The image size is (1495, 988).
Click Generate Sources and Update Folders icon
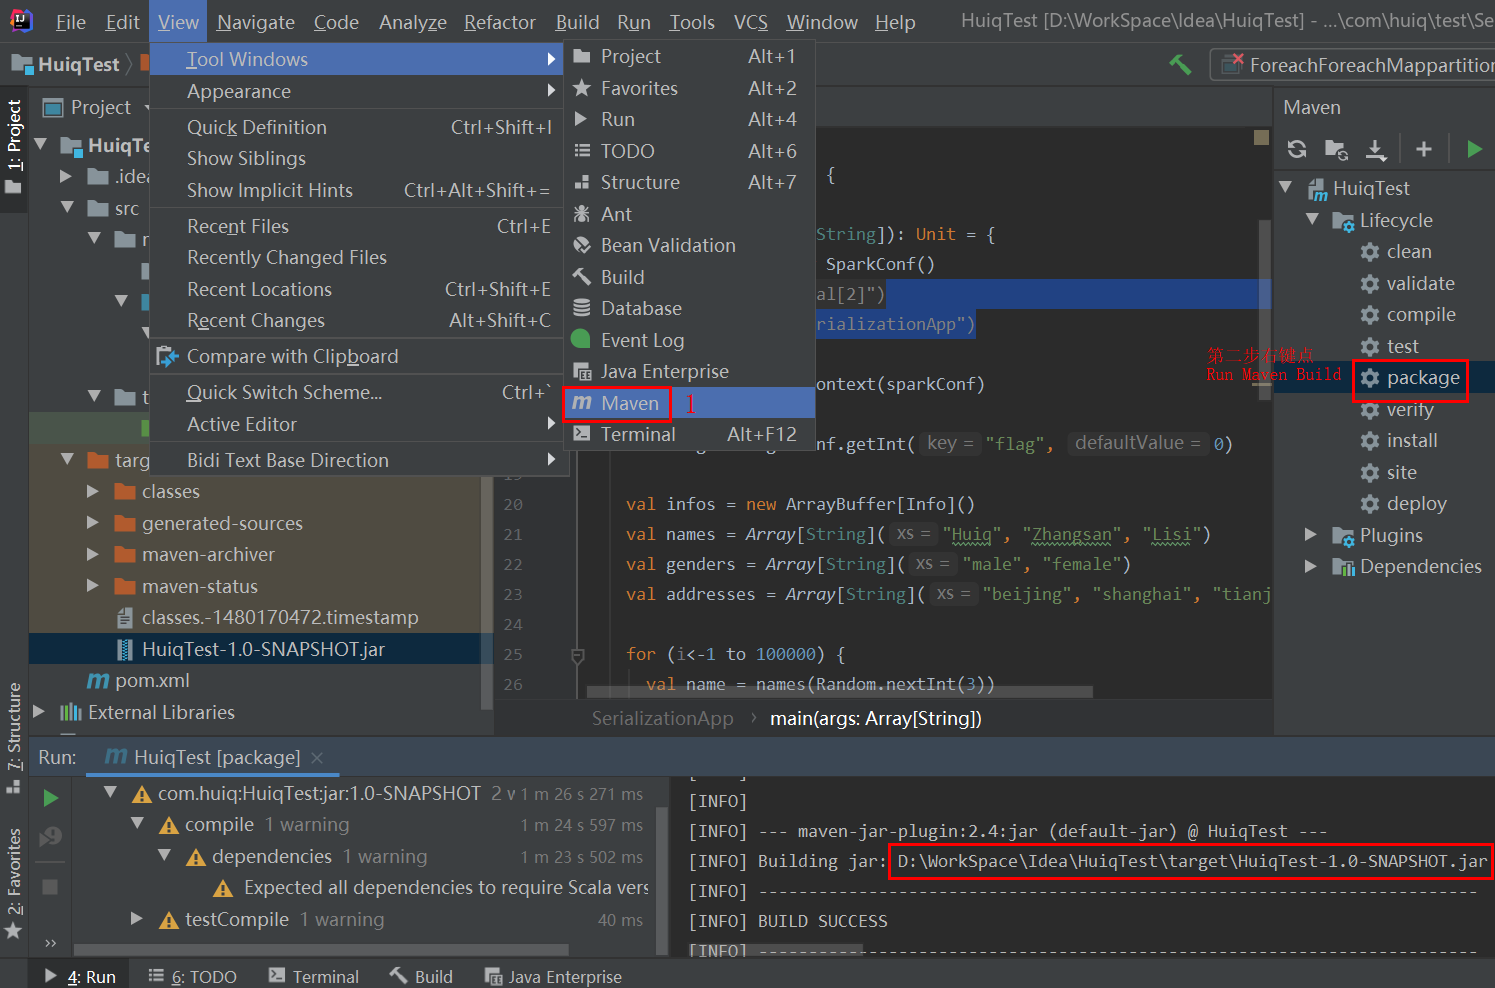[1336, 149]
